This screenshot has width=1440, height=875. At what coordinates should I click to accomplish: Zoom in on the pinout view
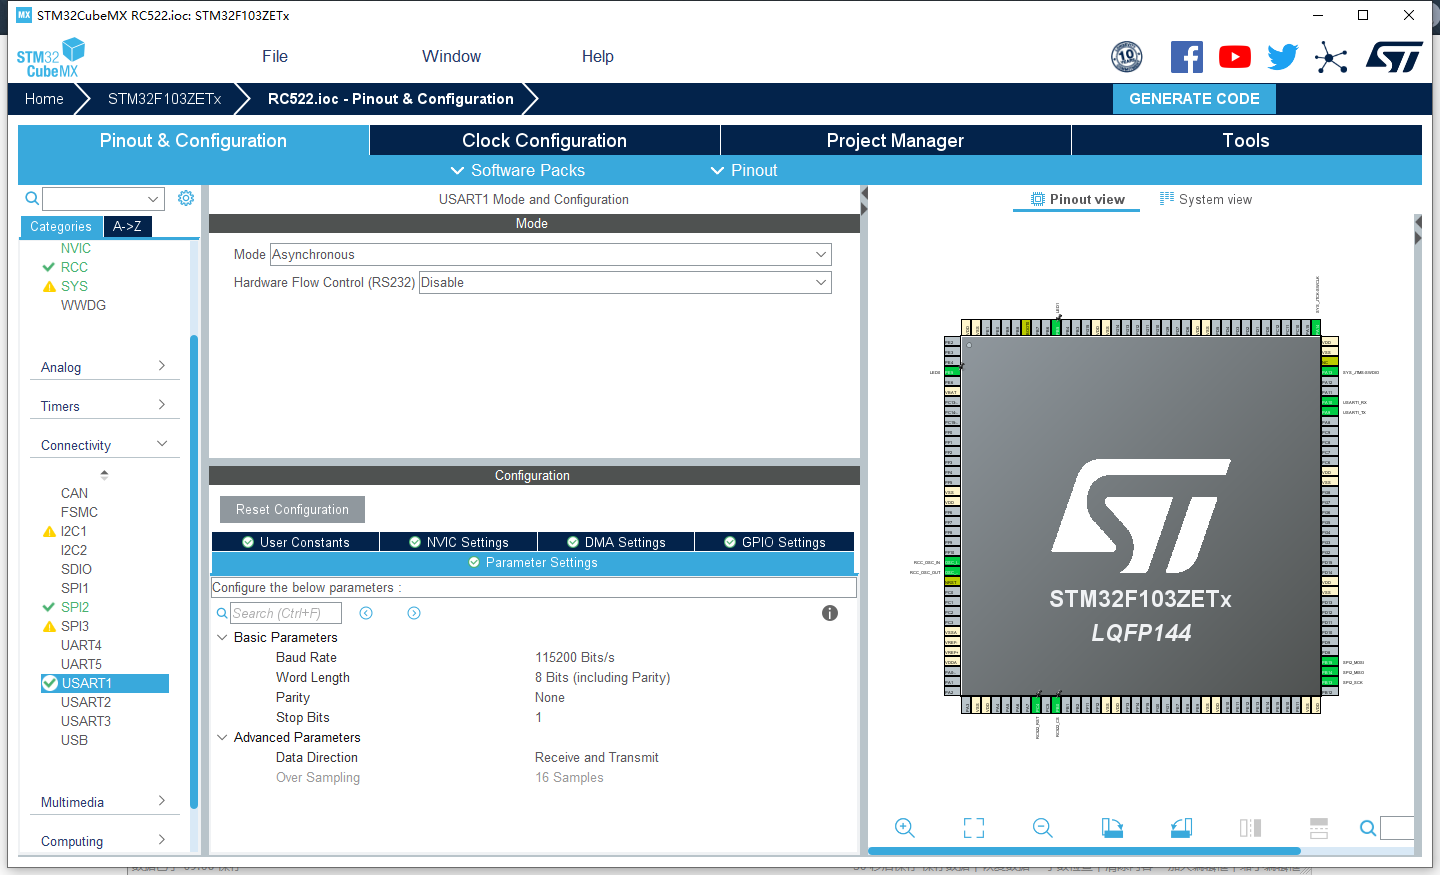pyautogui.click(x=905, y=827)
